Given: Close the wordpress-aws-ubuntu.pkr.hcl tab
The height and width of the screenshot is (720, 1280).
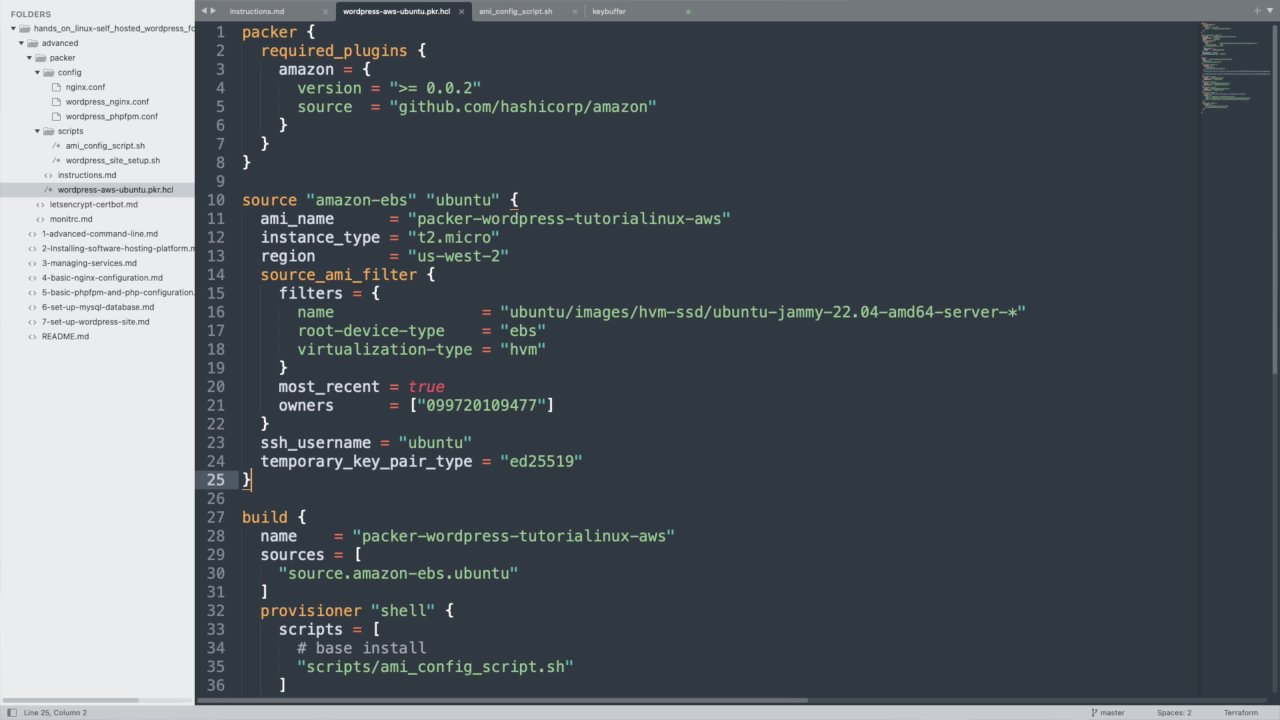Looking at the screenshot, I should point(462,12).
